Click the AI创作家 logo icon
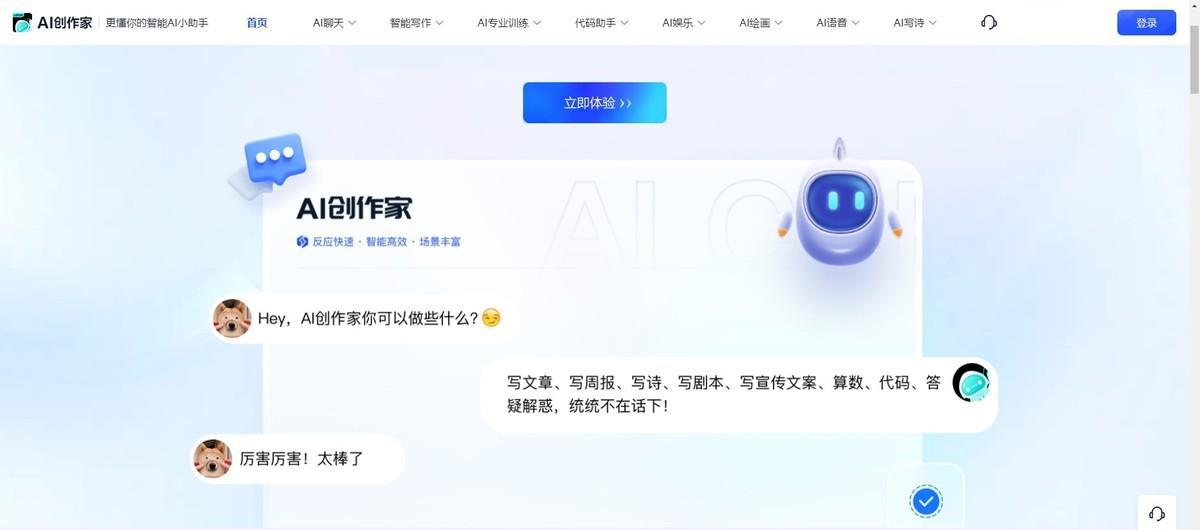The image size is (1200, 530). pos(22,22)
